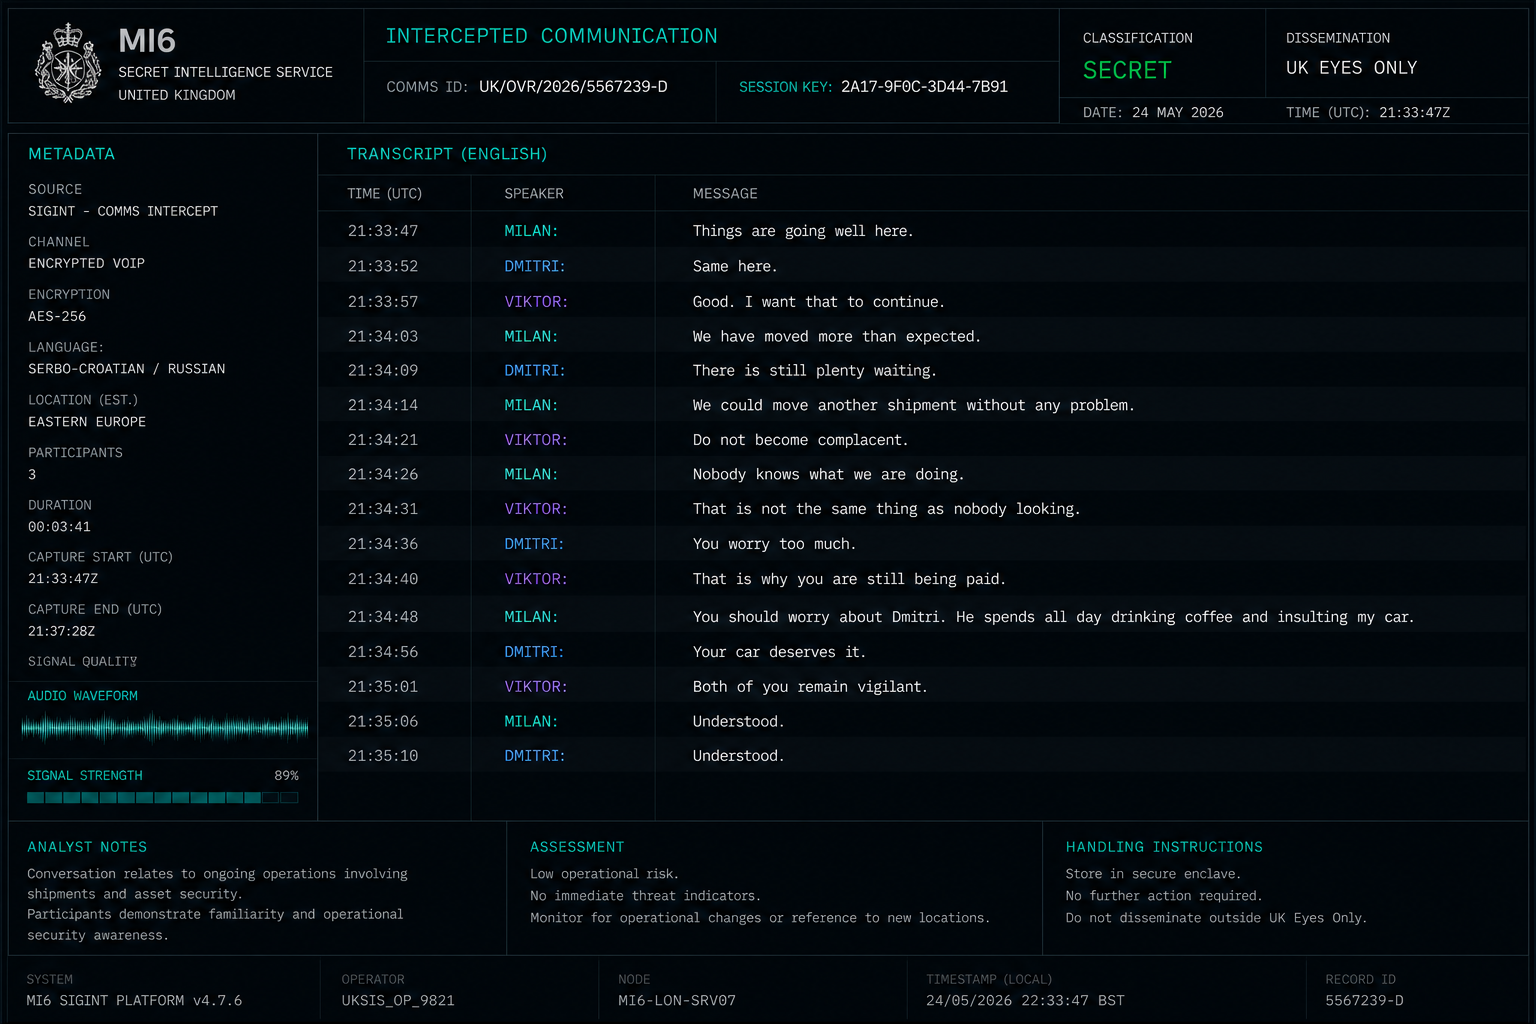The image size is (1536, 1024).
Task: Click the SECRET classification label
Action: point(1127,70)
